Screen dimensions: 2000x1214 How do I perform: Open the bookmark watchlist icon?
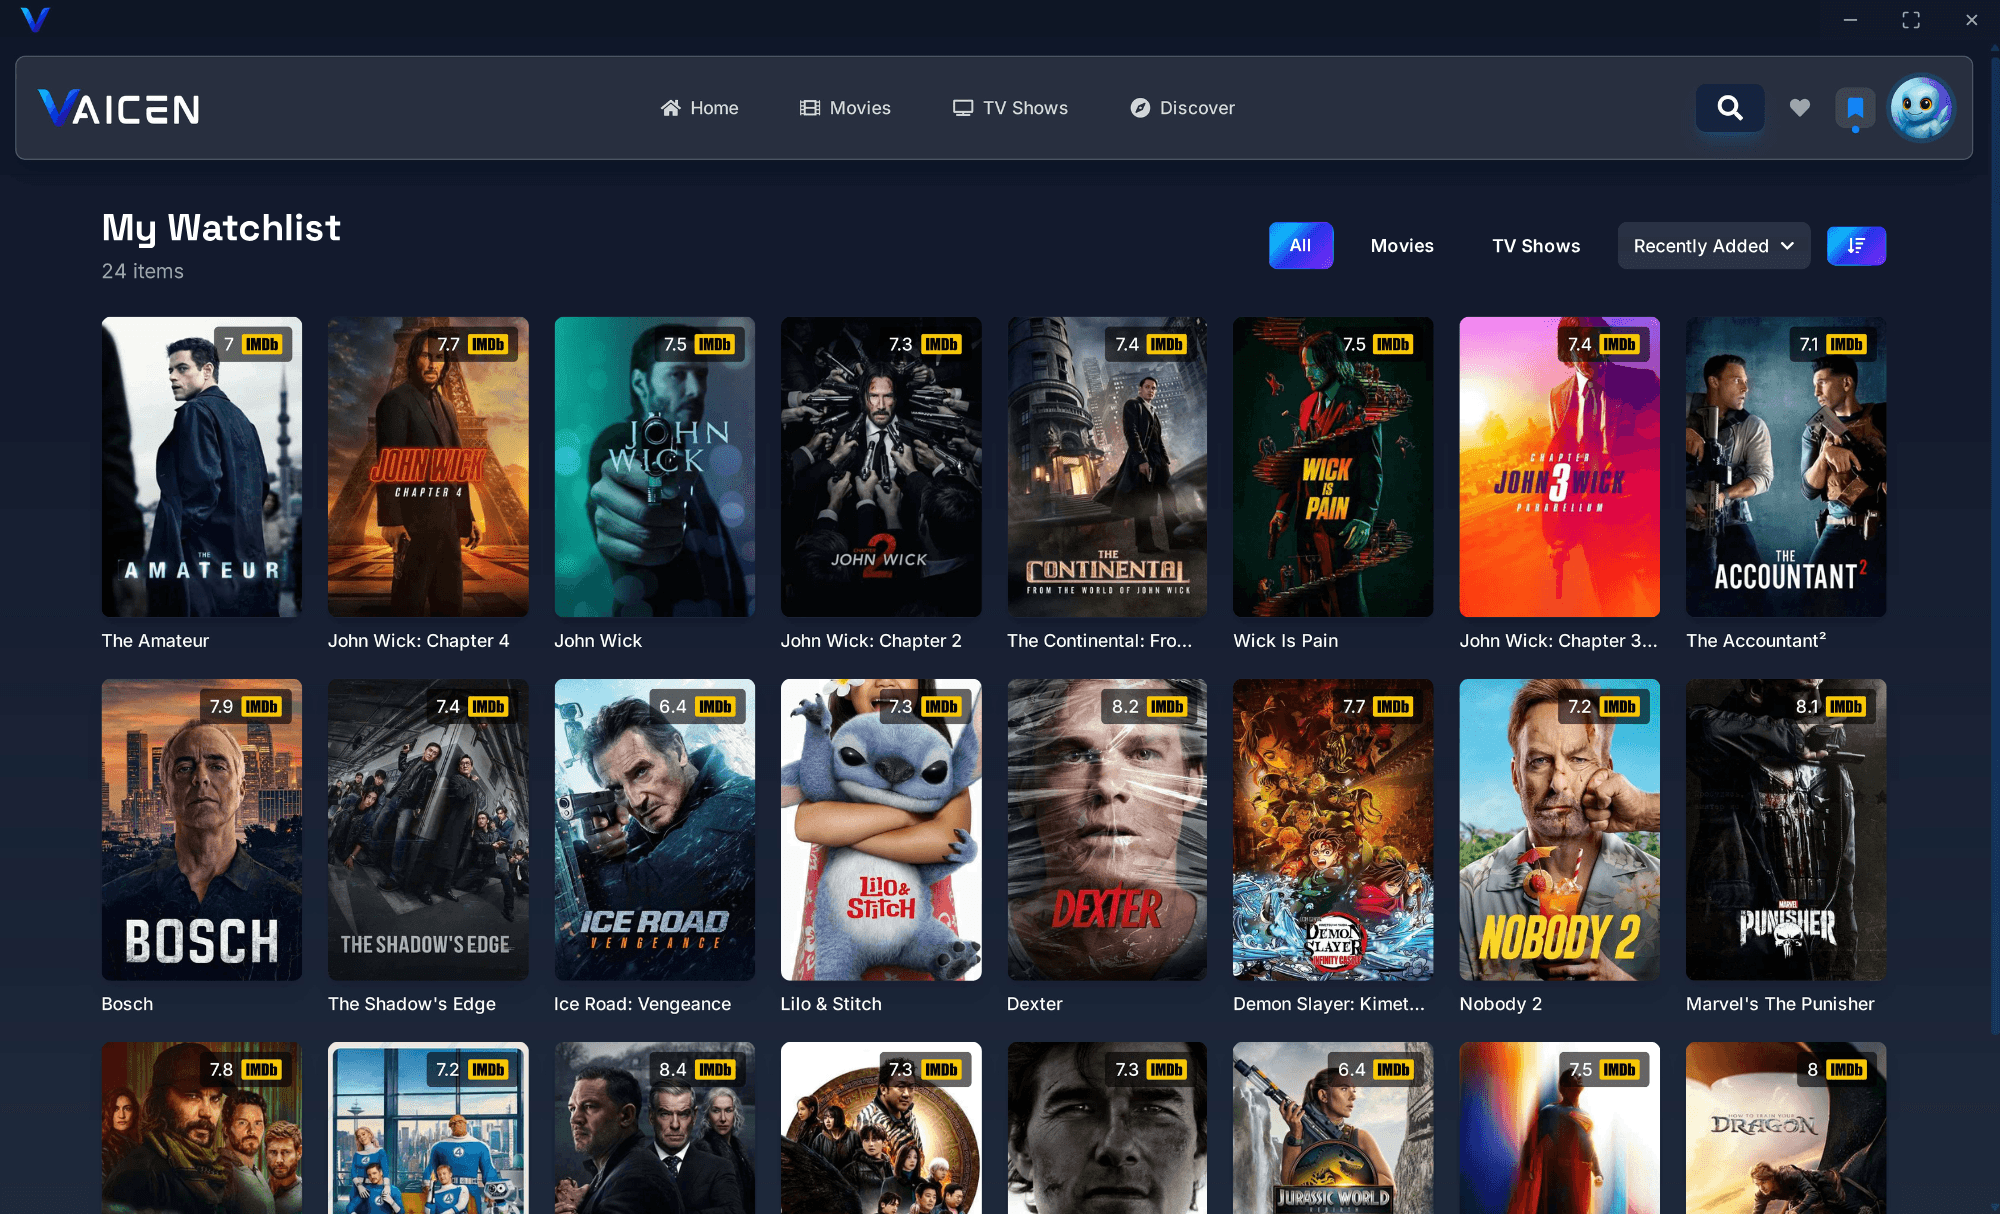(1854, 108)
